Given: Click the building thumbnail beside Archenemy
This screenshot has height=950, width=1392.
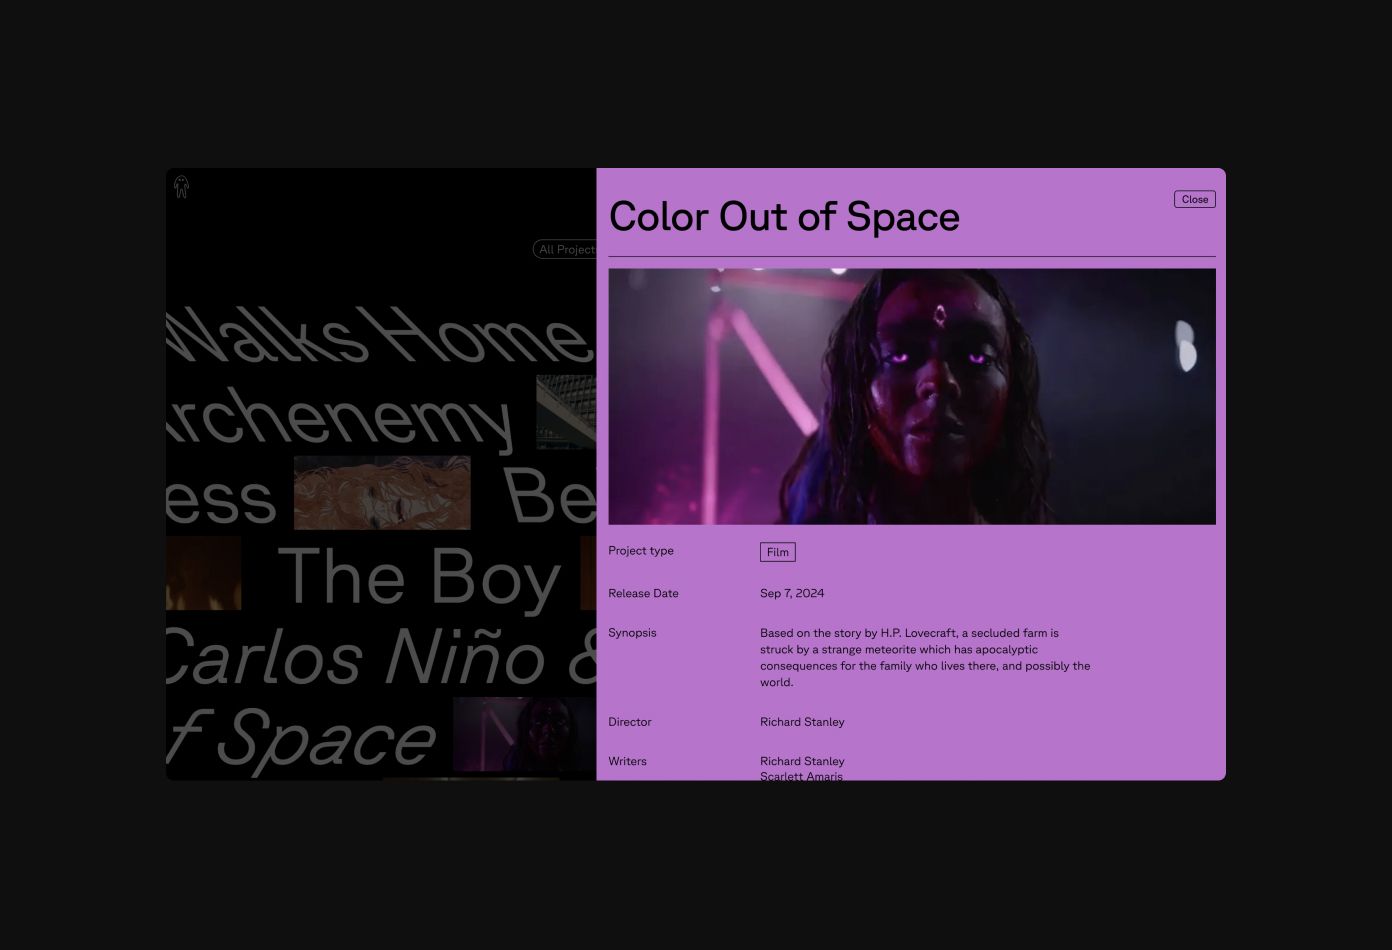Looking at the screenshot, I should [566, 412].
